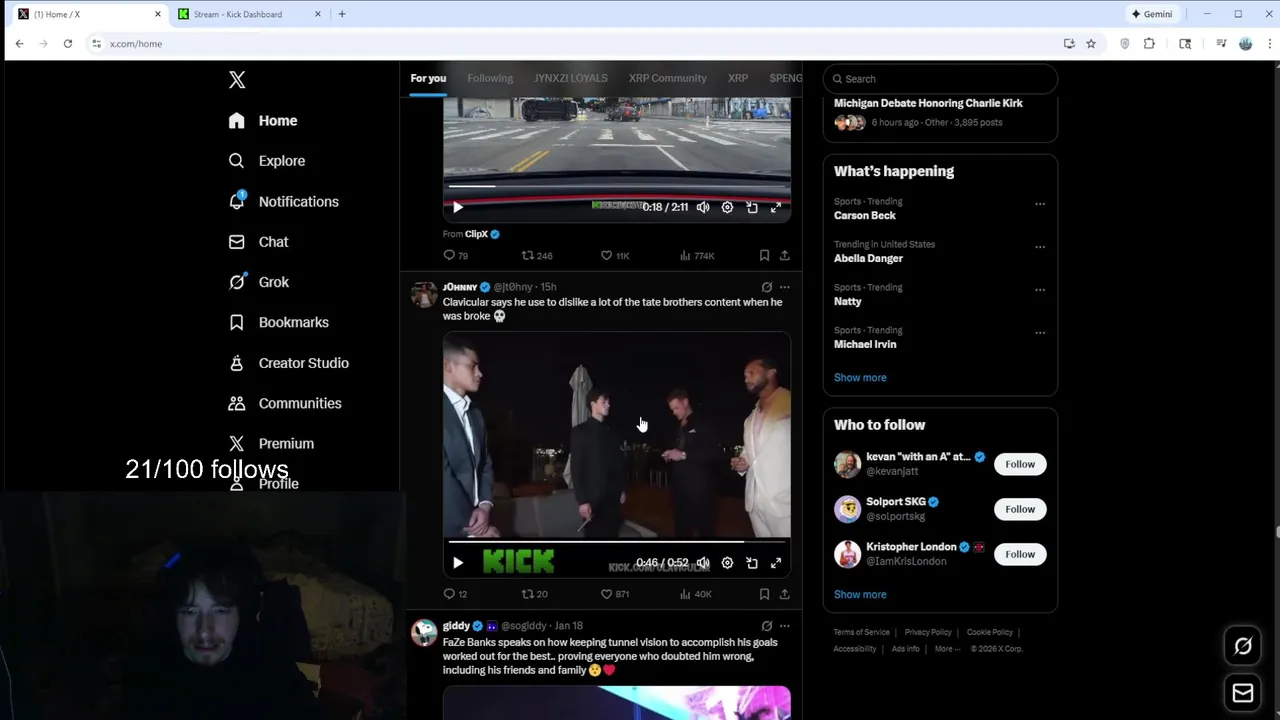Open Grok actions on J0hnny post
This screenshot has height=720, width=1280.
[x=766, y=287]
